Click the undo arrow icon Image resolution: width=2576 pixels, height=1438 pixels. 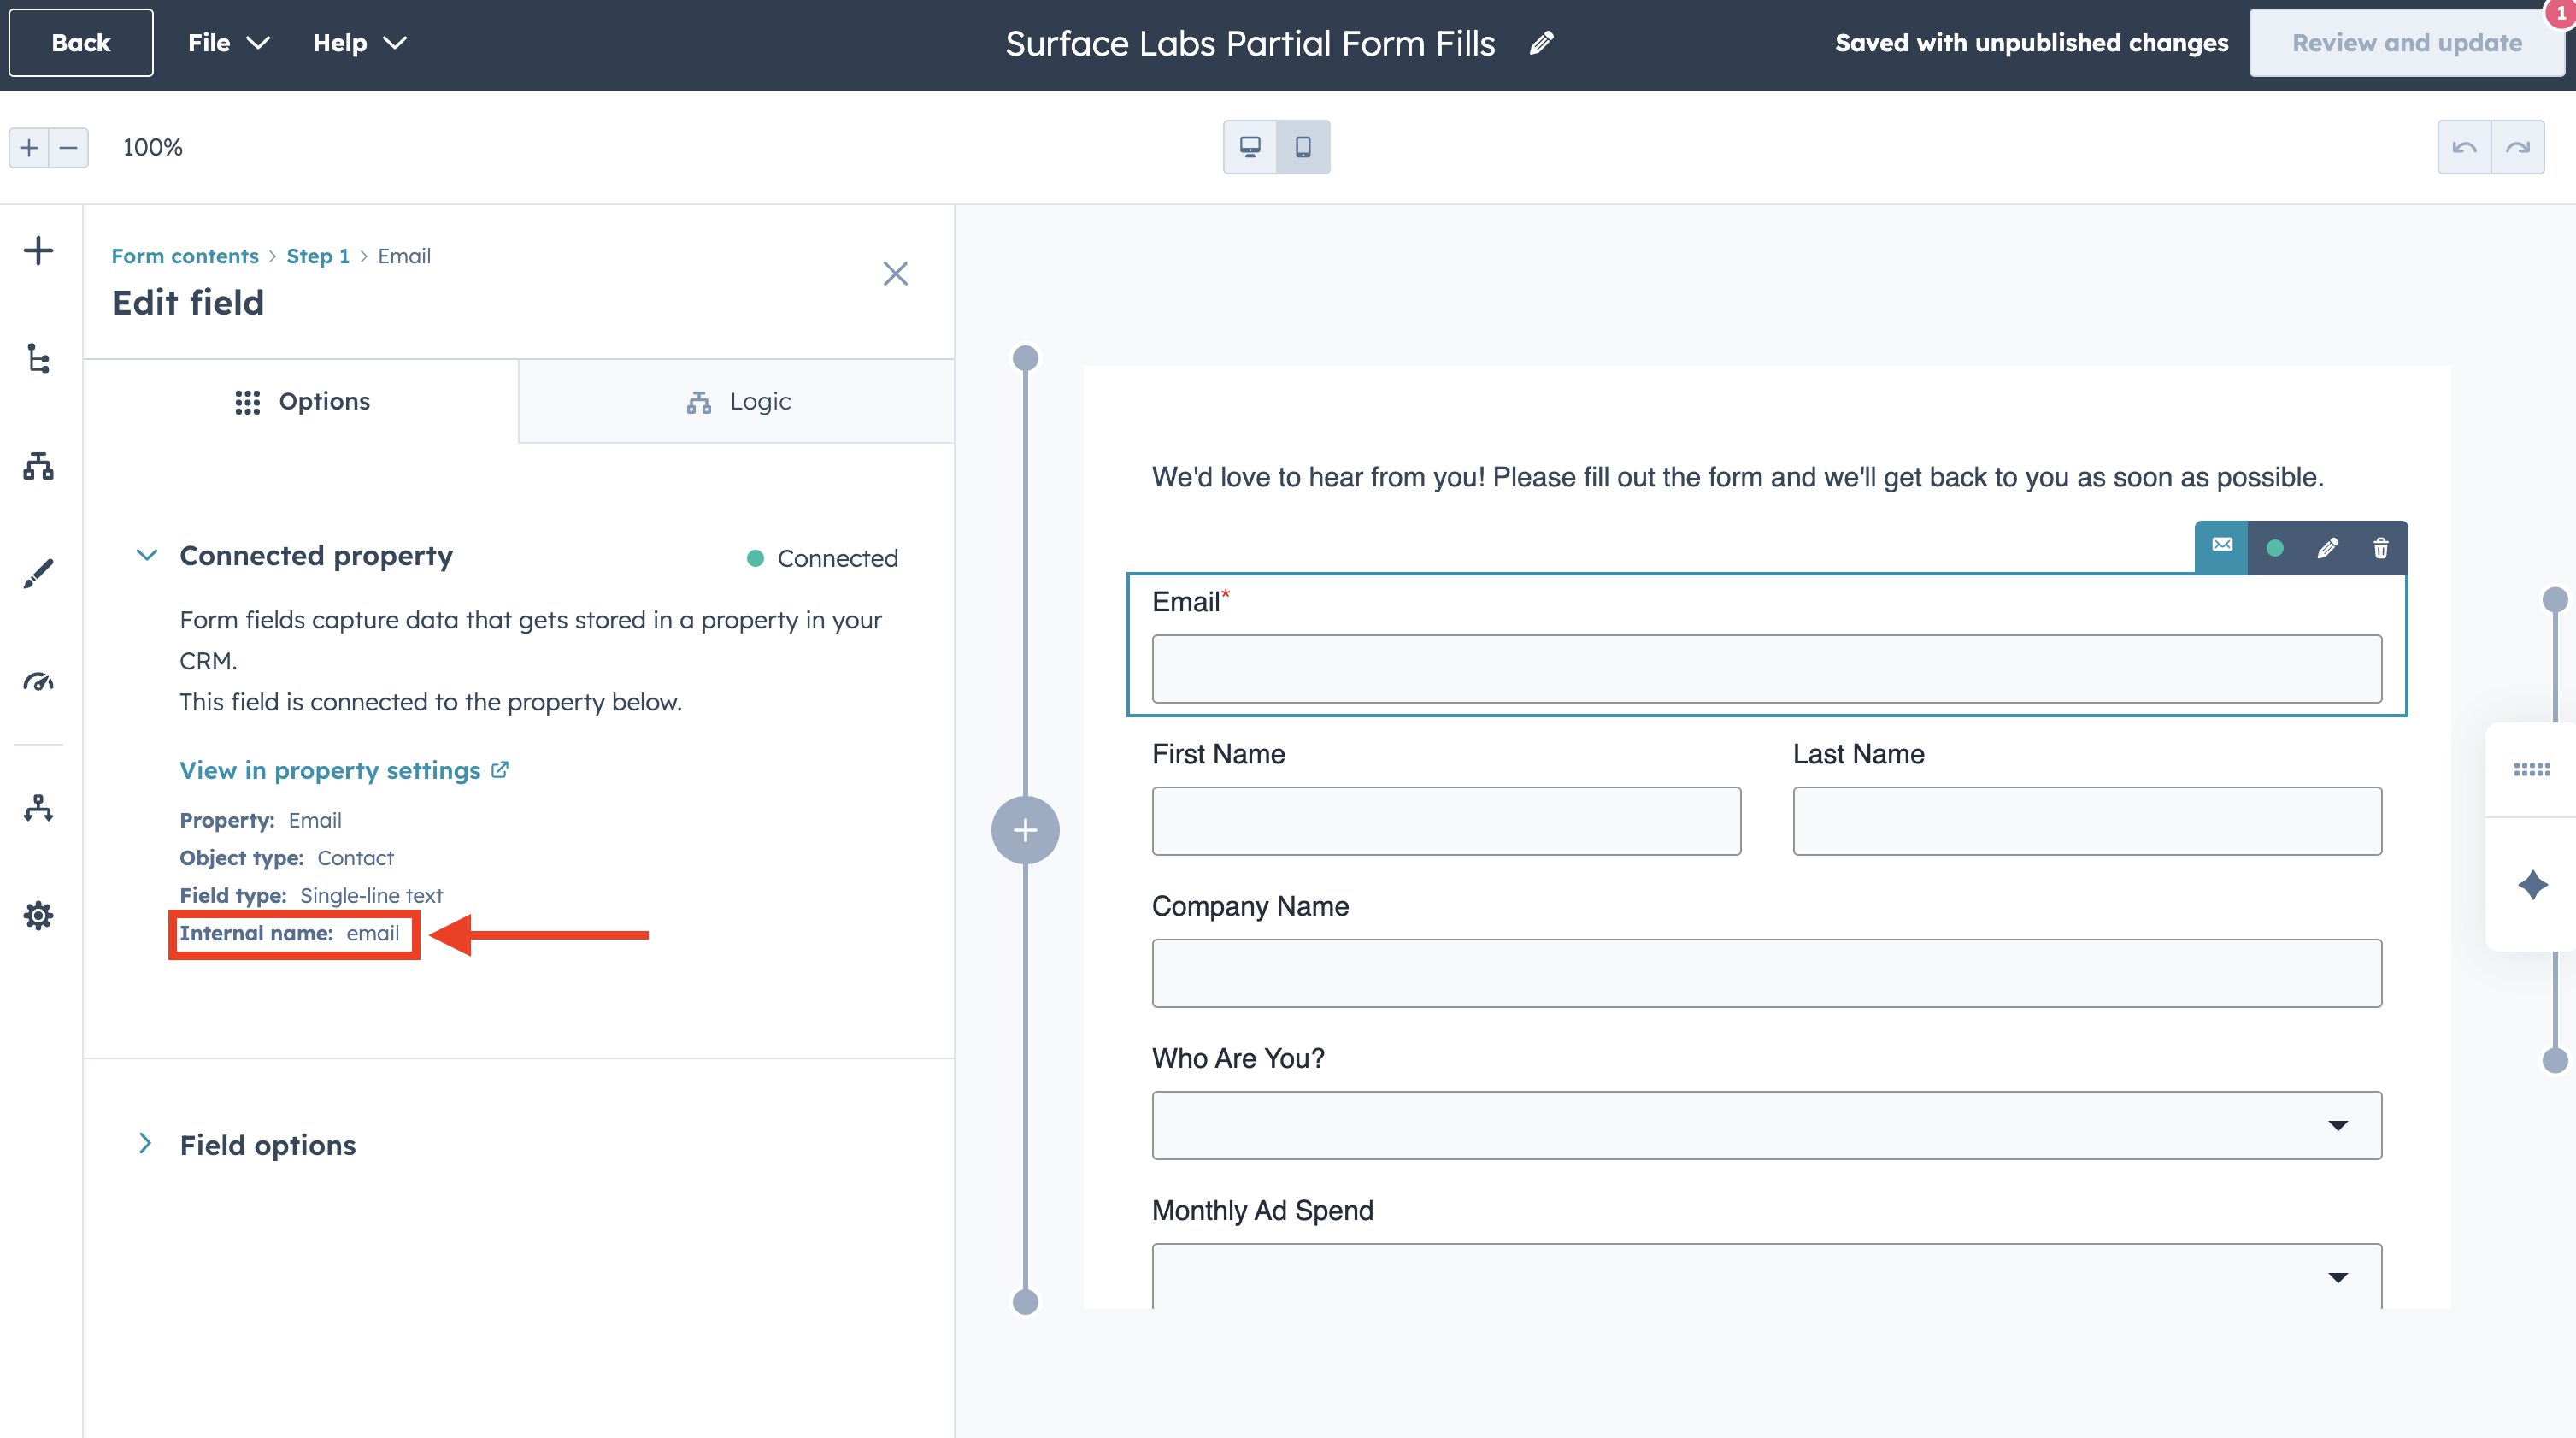coord(2466,146)
